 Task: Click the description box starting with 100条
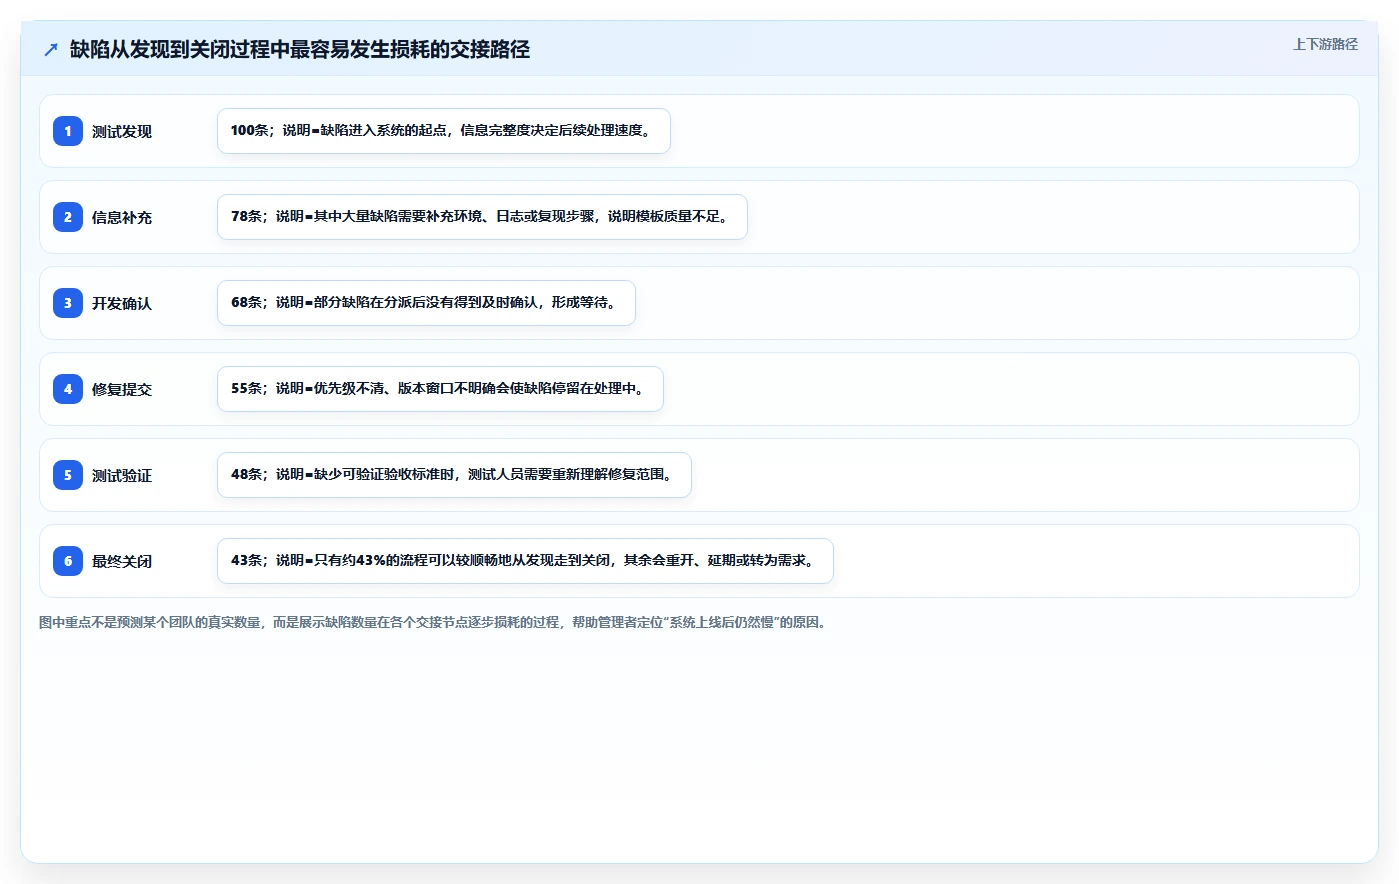click(x=444, y=131)
